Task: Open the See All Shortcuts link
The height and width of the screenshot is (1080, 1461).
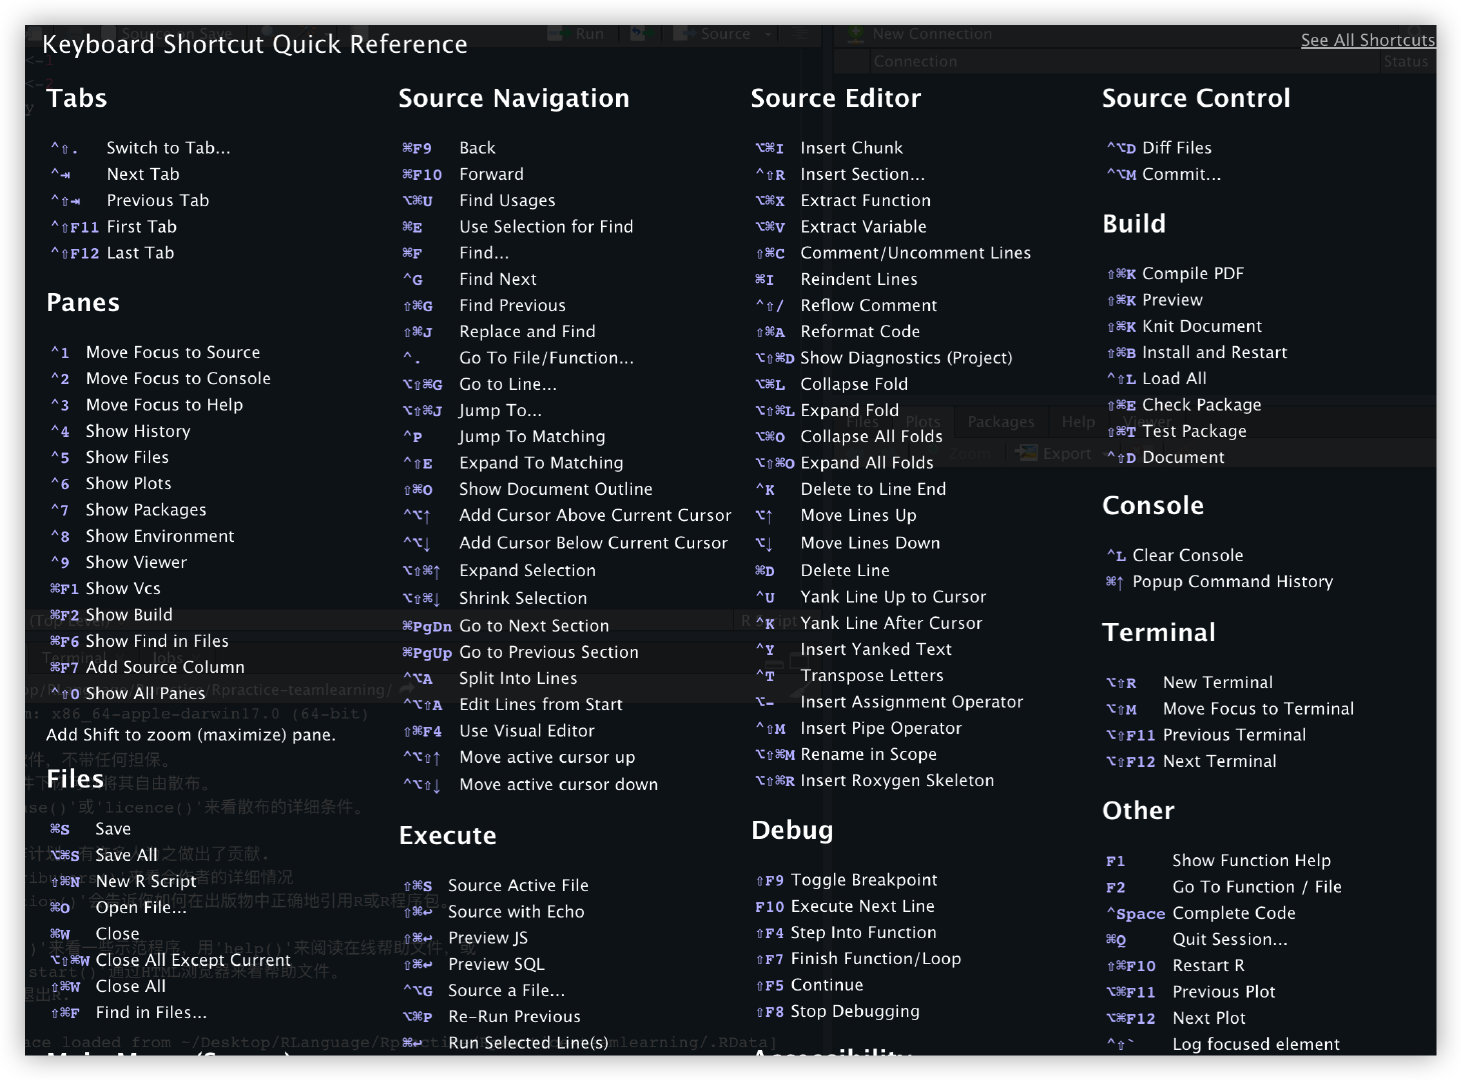Action: [x=1367, y=40]
